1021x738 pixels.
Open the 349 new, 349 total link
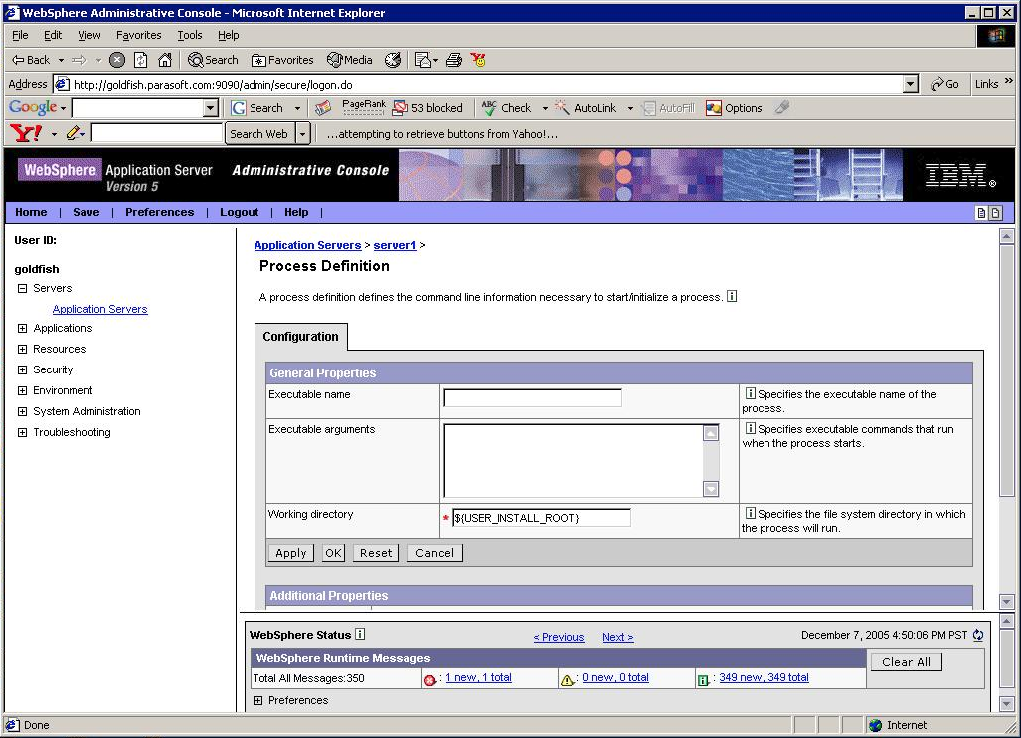tap(764, 677)
